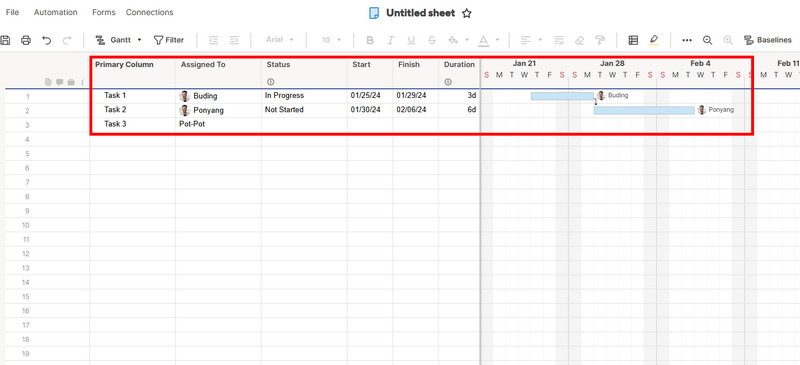Toggle italic formatting
Viewport: 800px width, 365px height.
[x=391, y=40]
